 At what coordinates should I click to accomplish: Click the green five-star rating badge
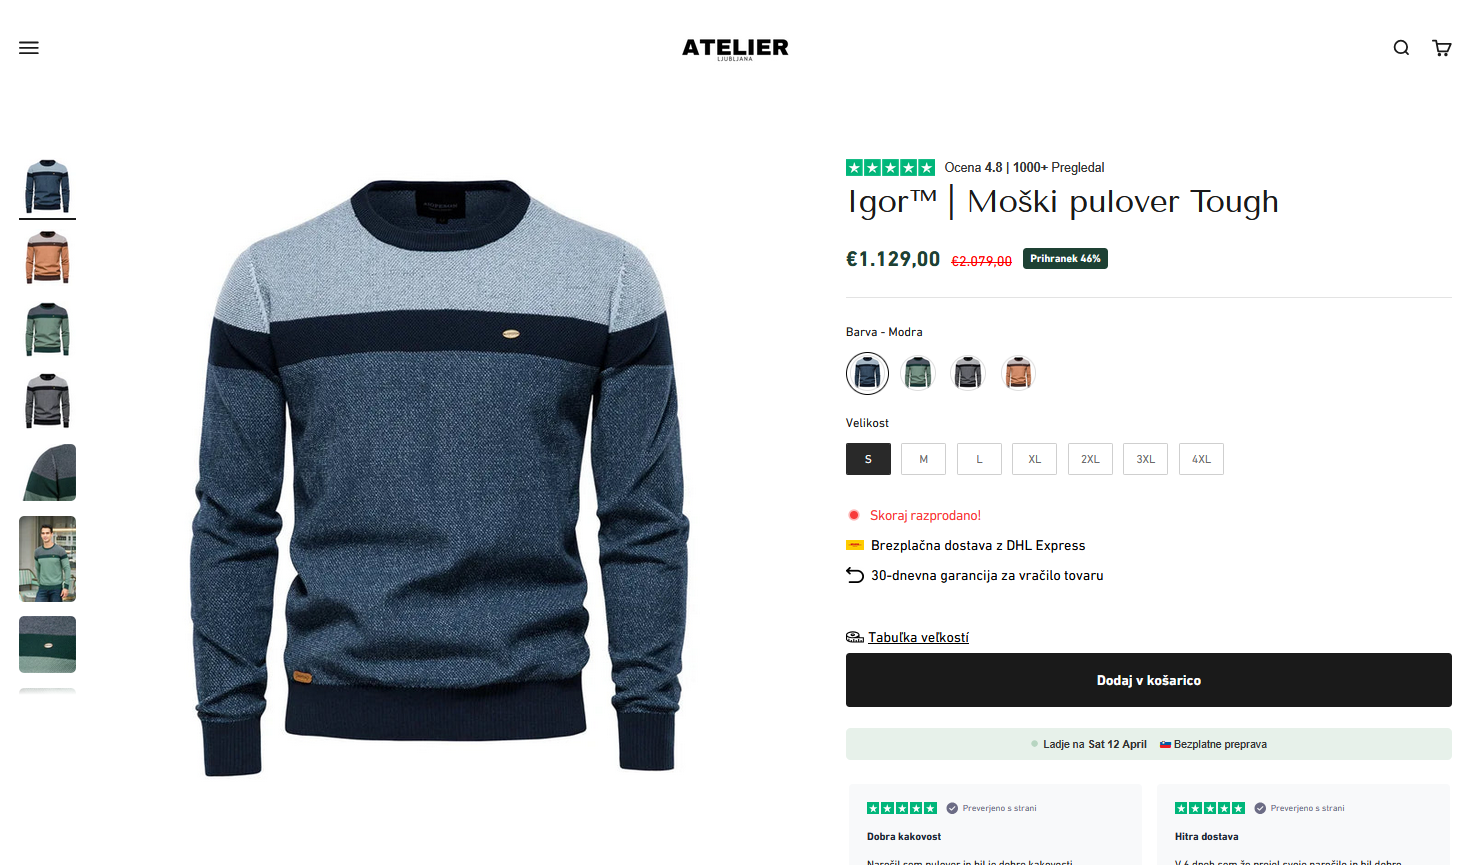890,167
